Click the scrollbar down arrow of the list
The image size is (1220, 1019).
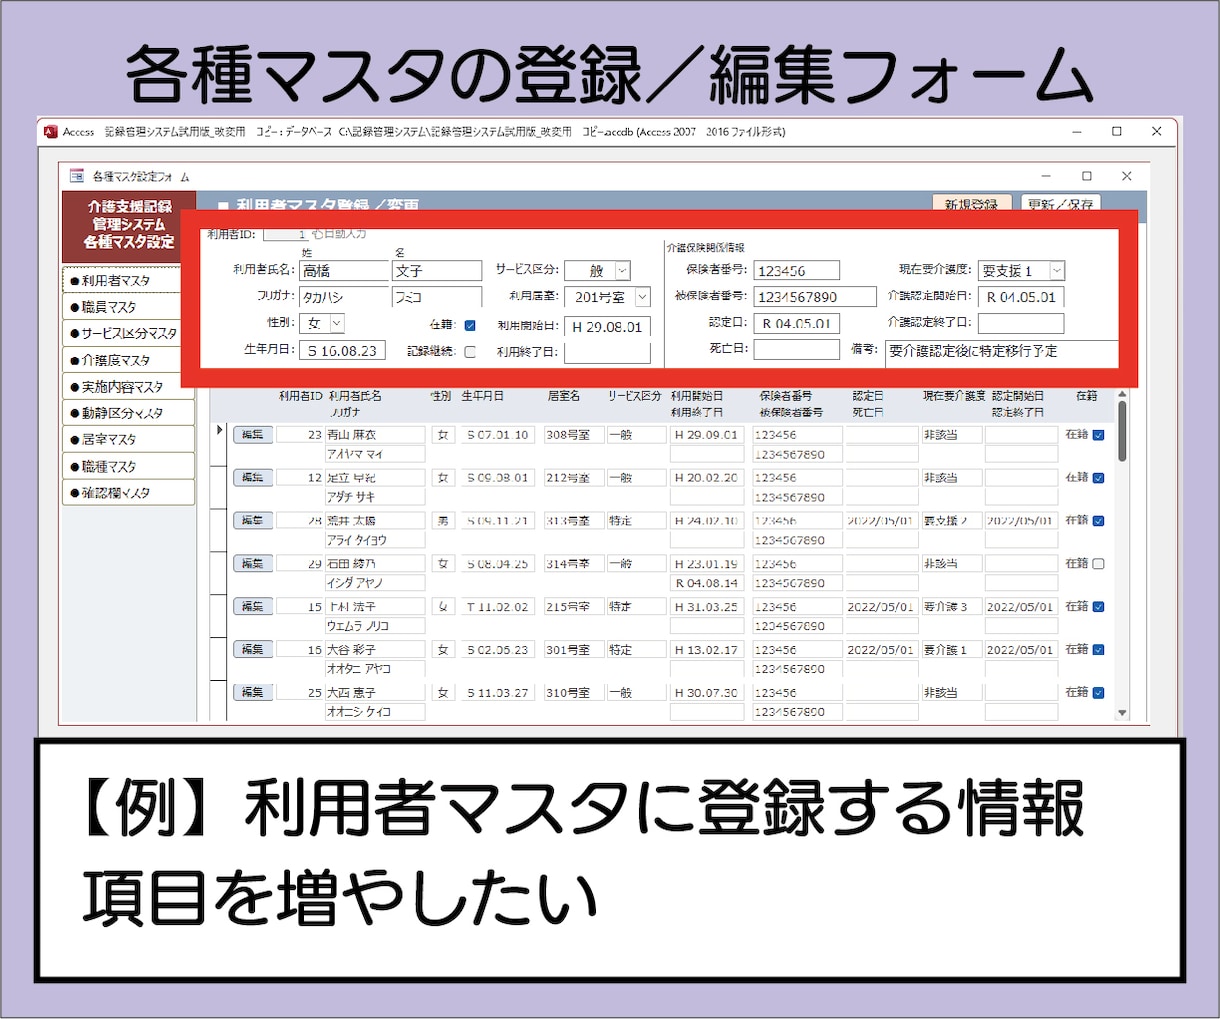click(x=1122, y=713)
